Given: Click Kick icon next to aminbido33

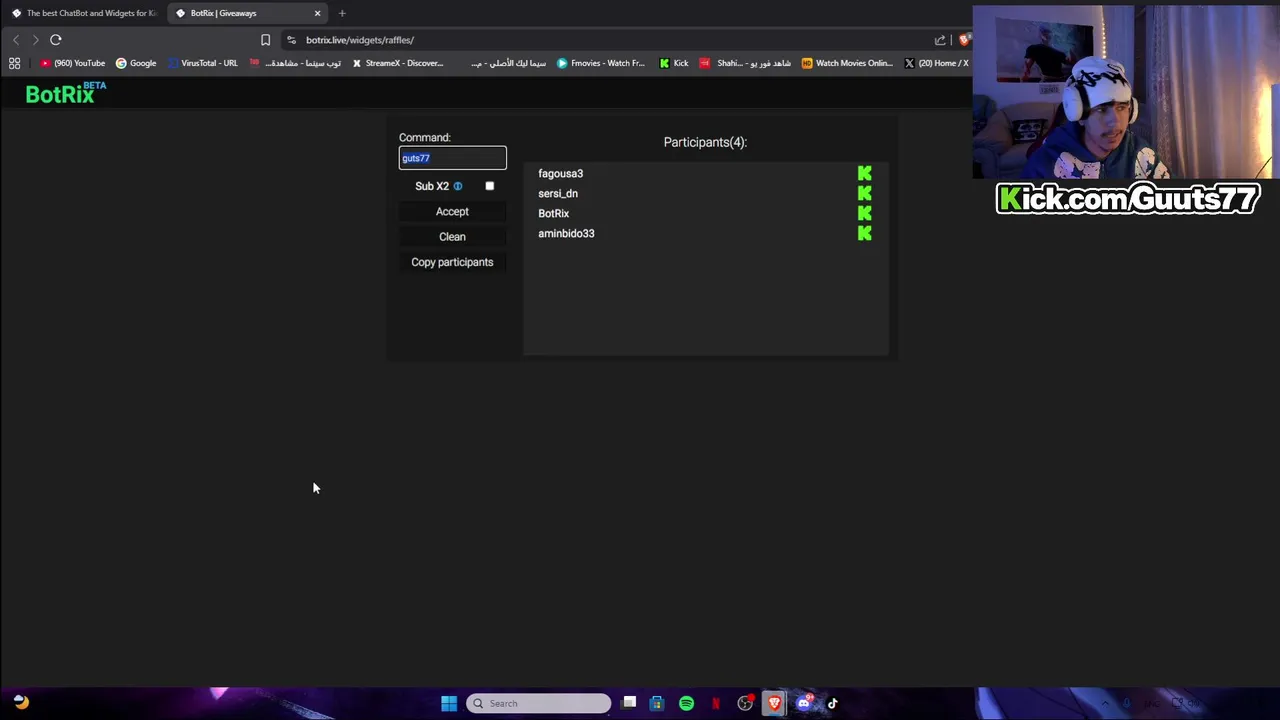Looking at the screenshot, I should [x=864, y=233].
